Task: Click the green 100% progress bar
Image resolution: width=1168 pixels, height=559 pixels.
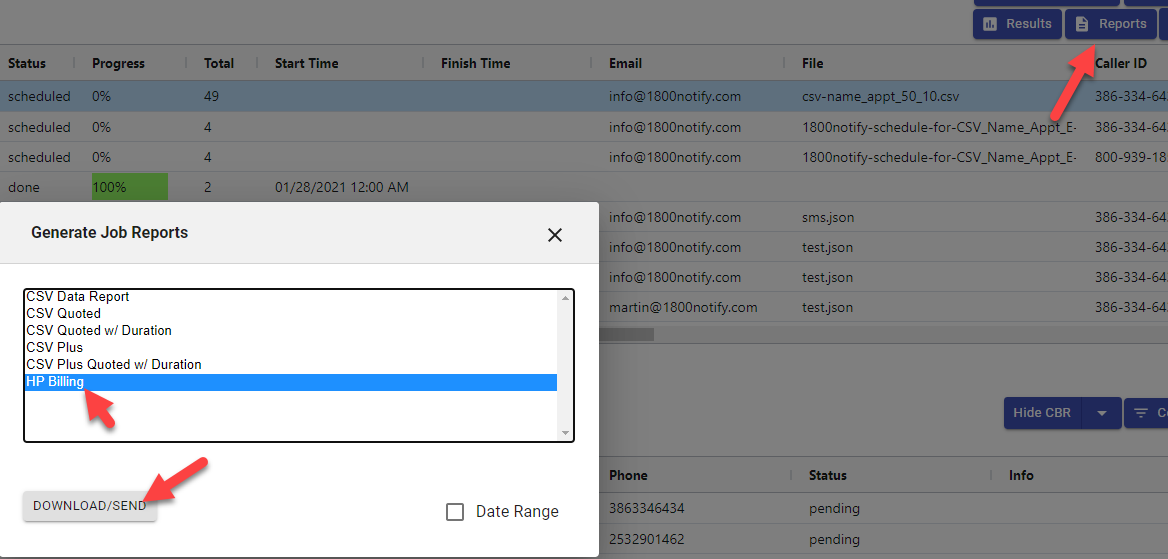Action: point(129,187)
